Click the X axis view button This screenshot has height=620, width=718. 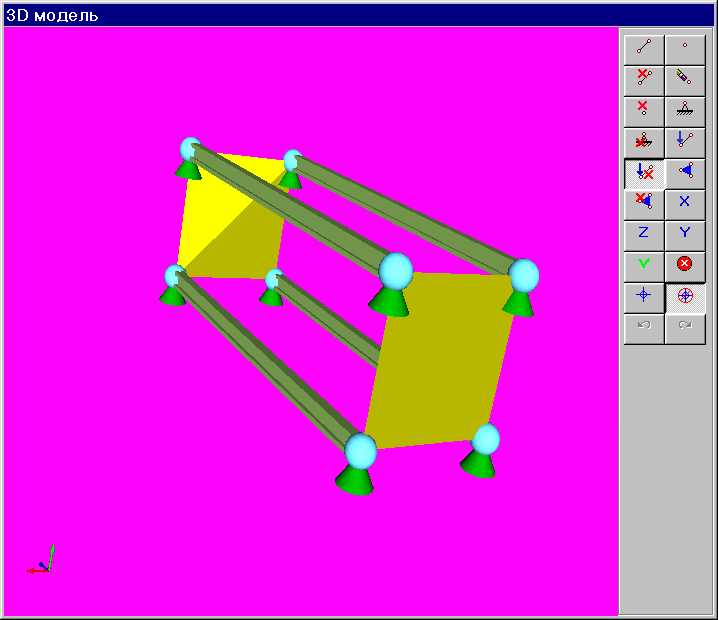coord(685,205)
